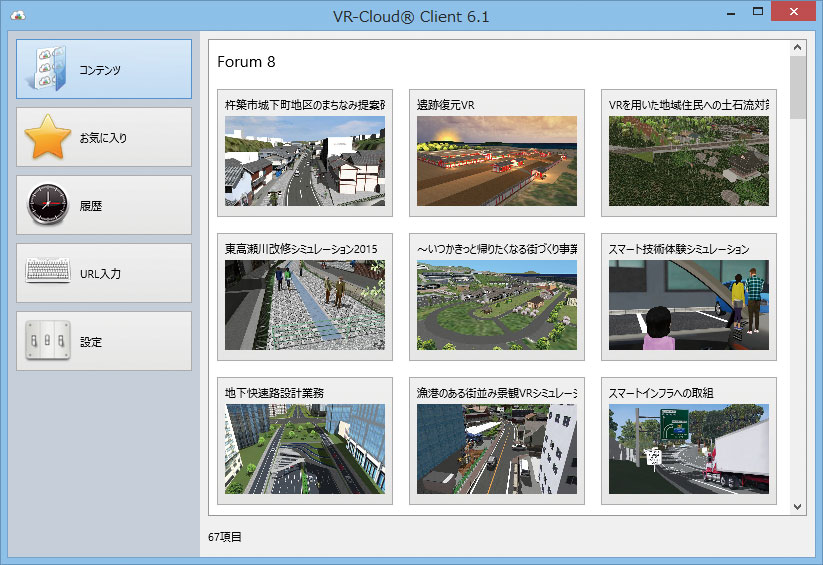Image resolution: width=823 pixels, height=565 pixels.
Task: Open VRを用いた地域住民への土石流 content
Action: tap(689, 153)
